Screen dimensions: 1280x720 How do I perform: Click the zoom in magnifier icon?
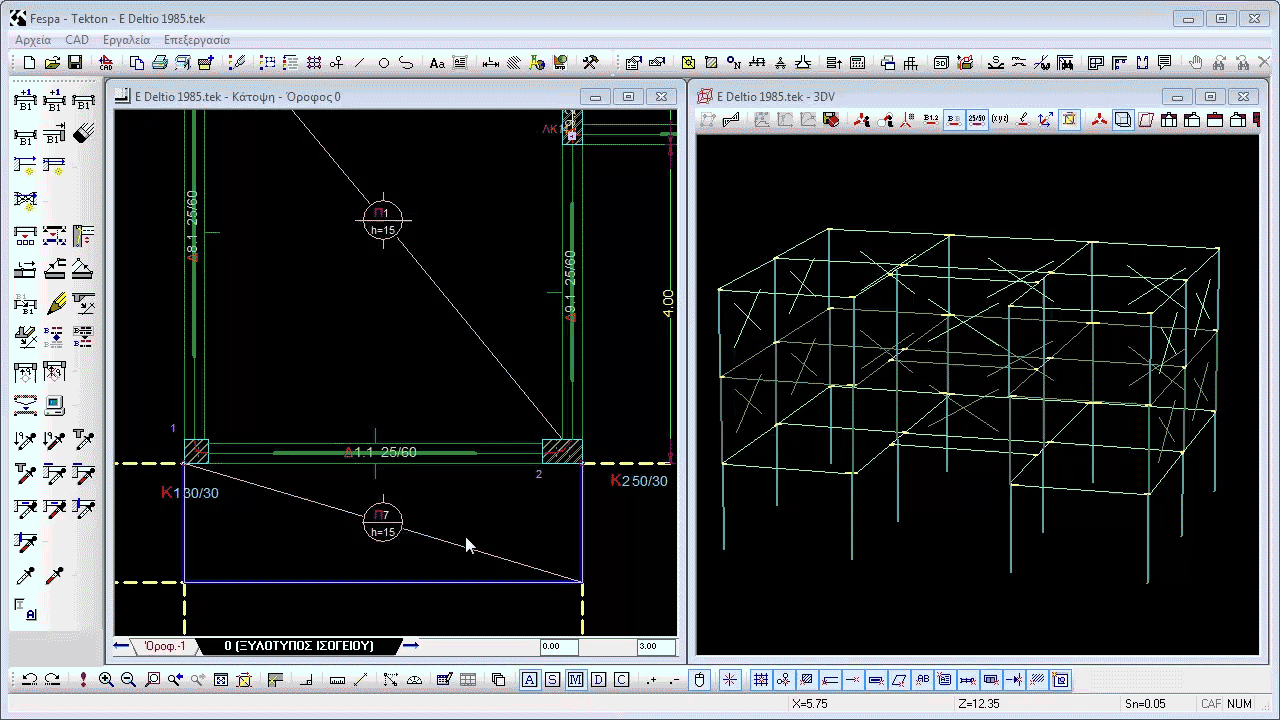[106, 680]
